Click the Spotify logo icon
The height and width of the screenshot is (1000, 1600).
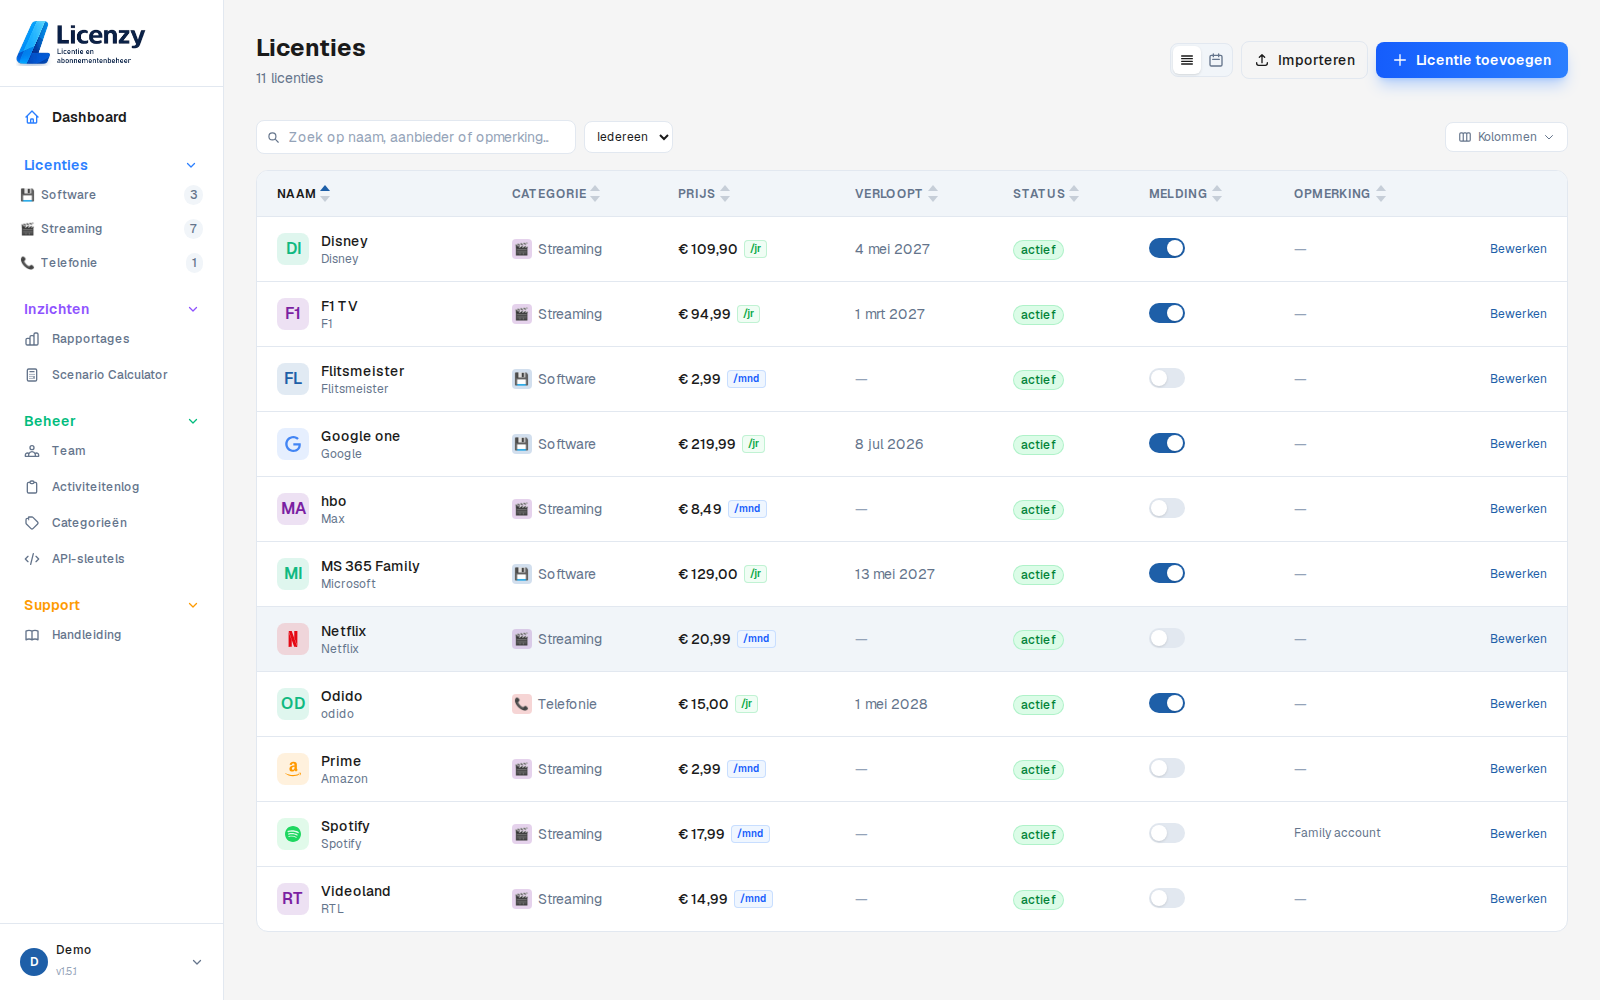[x=293, y=834]
